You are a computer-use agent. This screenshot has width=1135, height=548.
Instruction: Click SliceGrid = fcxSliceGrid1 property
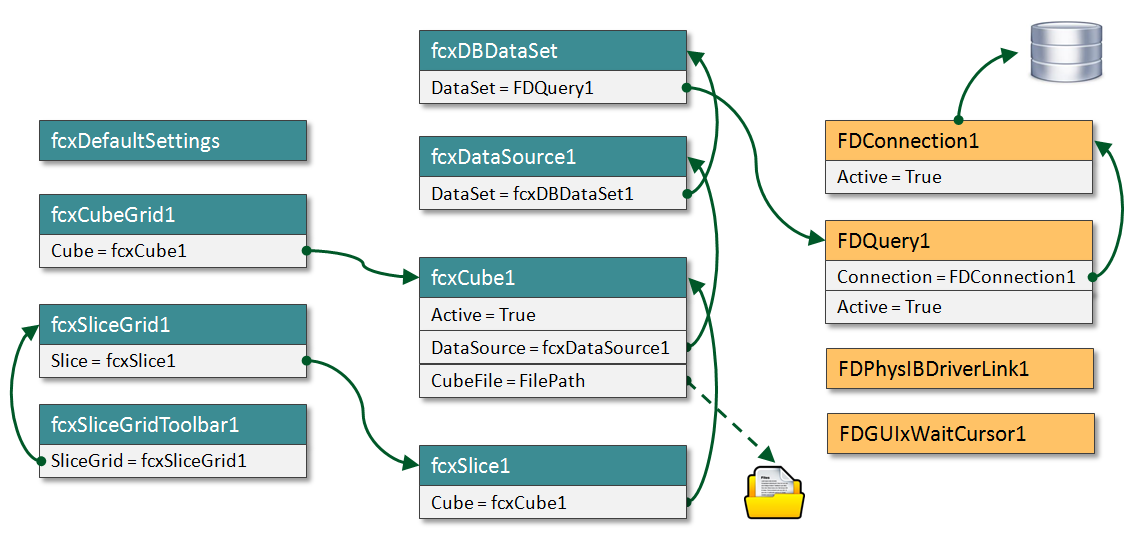[x=173, y=460]
